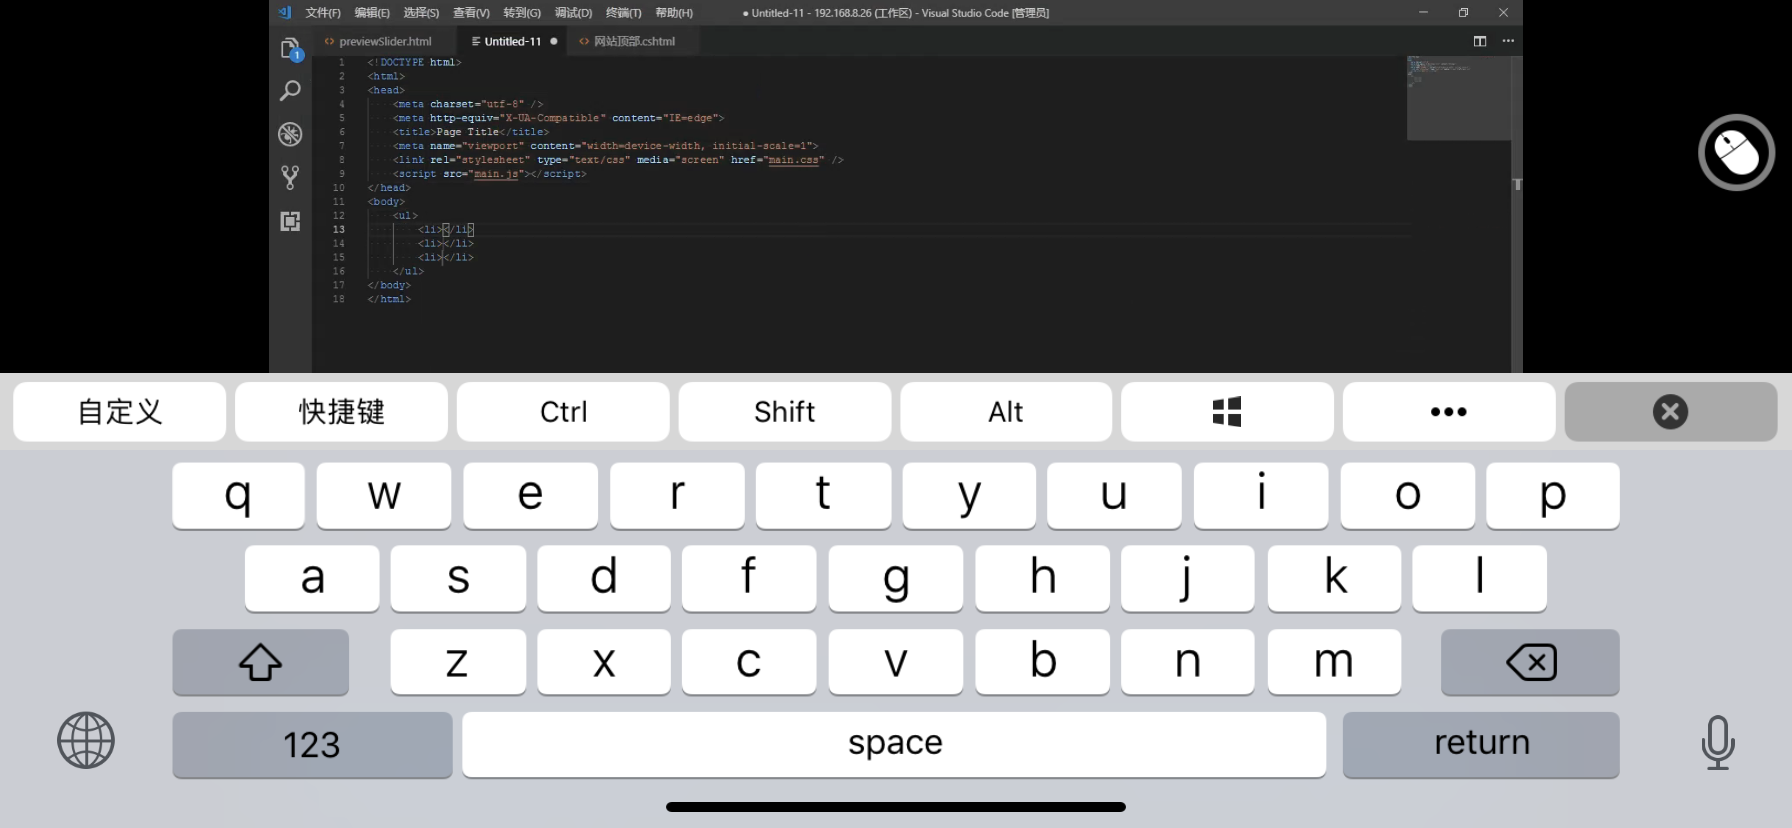The height and width of the screenshot is (828, 1792).
Task: Tap the s key
Action: pos(458,578)
